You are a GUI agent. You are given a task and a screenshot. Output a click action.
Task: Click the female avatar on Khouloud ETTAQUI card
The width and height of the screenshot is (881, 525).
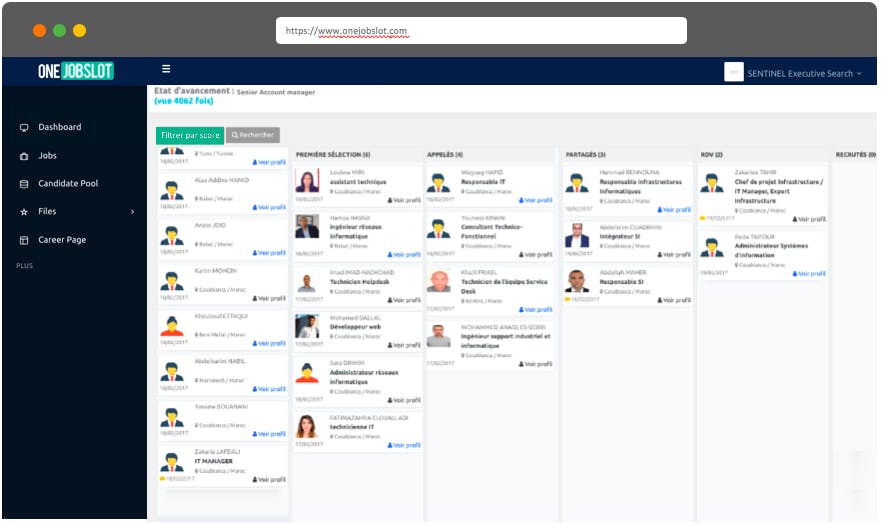pos(172,326)
